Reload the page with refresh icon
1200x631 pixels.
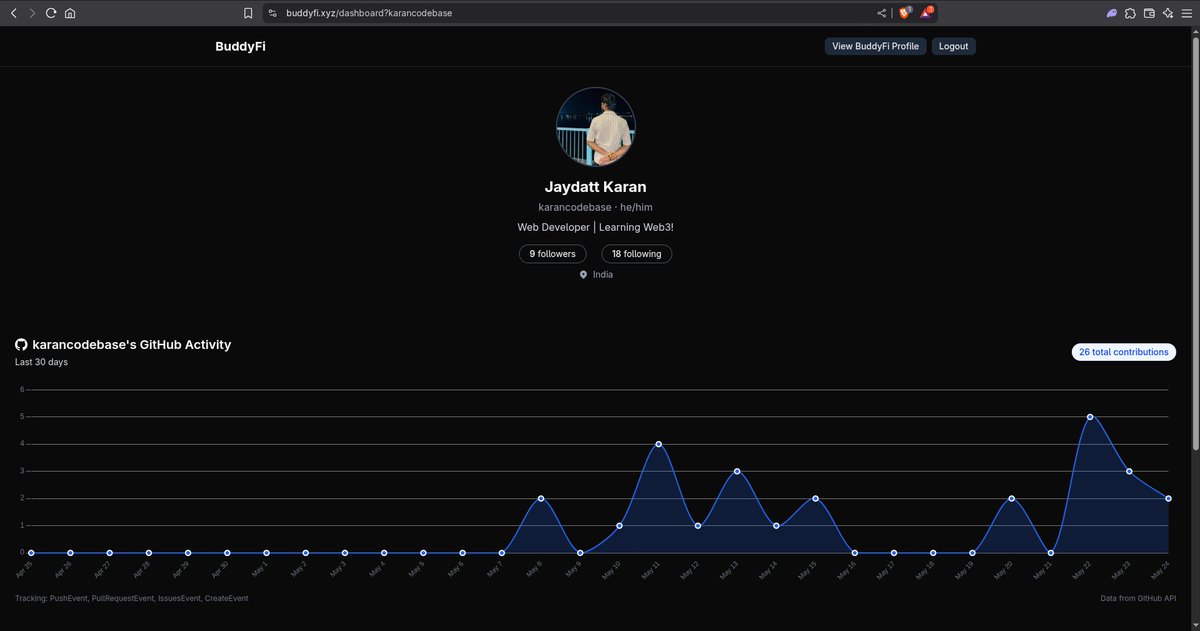click(51, 13)
